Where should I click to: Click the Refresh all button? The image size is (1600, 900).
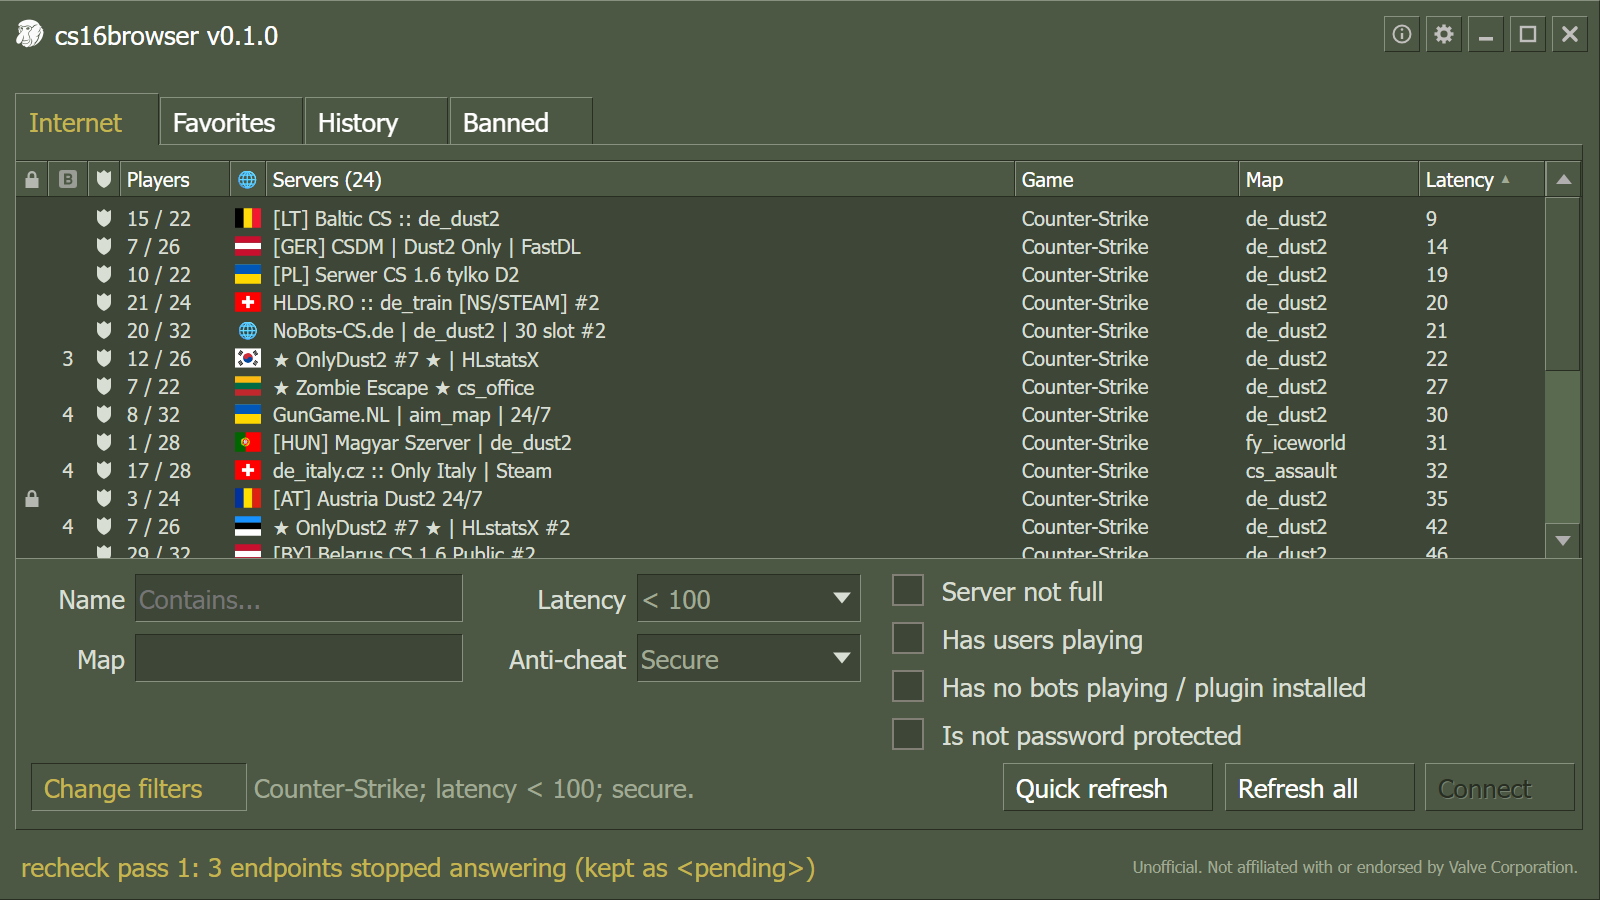(x=1320, y=788)
